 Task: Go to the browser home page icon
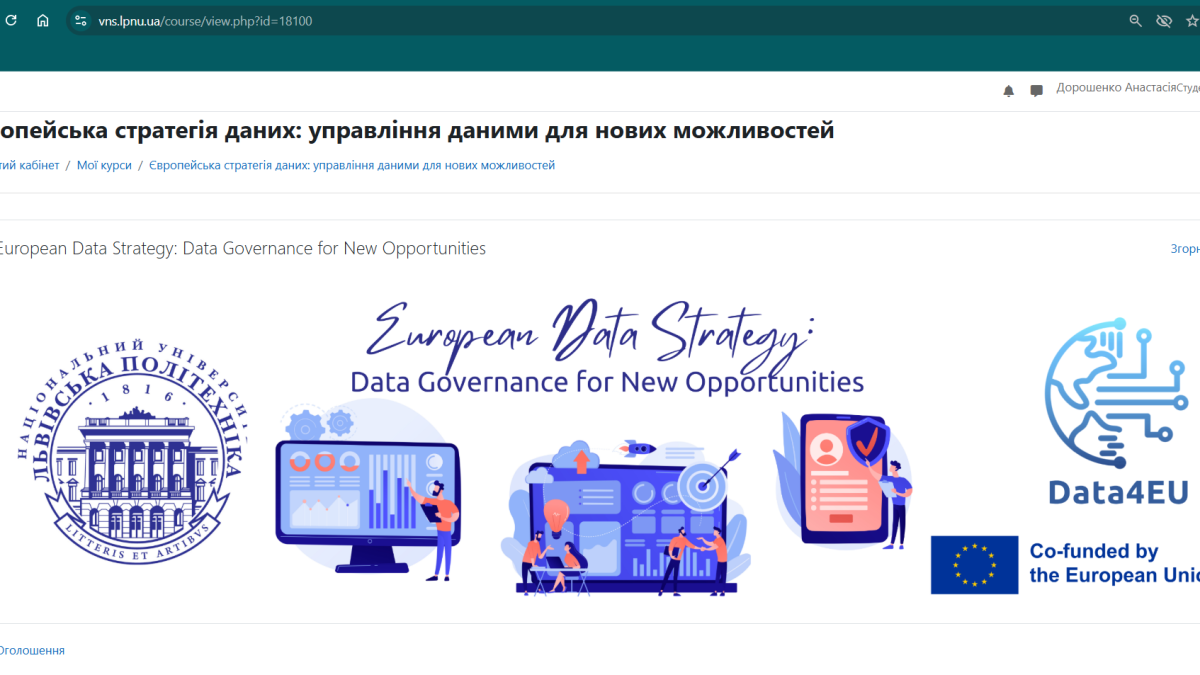[x=42, y=20]
